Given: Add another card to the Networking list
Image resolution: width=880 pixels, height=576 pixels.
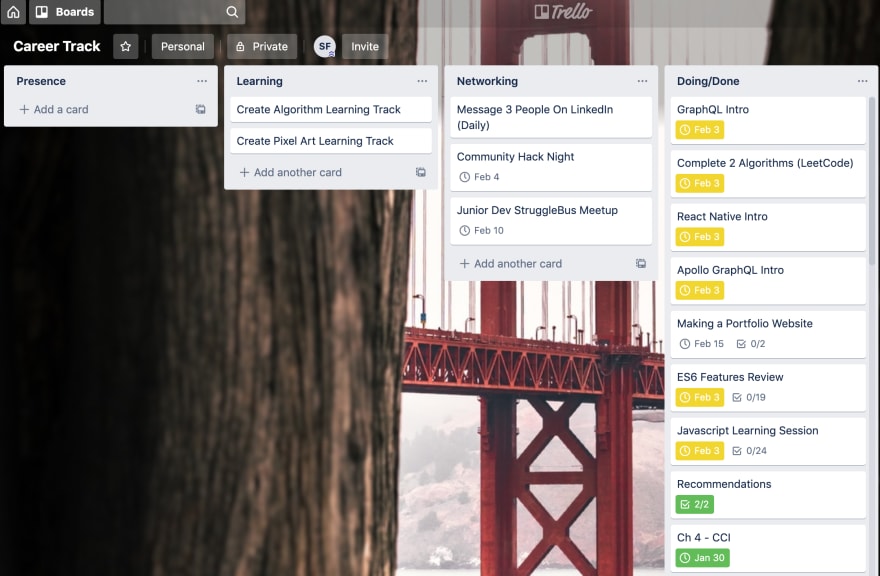Looking at the screenshot, I should 511,263.
